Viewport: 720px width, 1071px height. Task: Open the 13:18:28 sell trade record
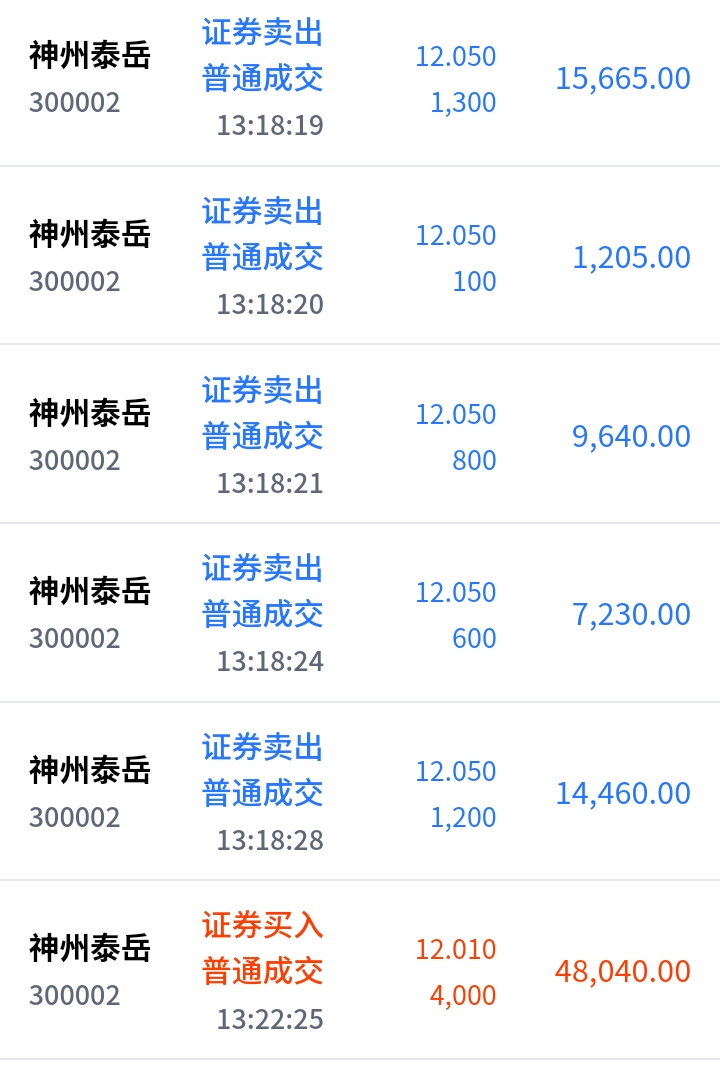360,791
